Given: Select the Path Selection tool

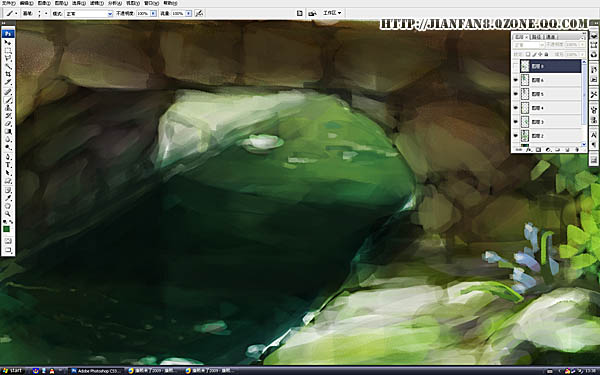Looking at the screenshot, I should [8, 173].
